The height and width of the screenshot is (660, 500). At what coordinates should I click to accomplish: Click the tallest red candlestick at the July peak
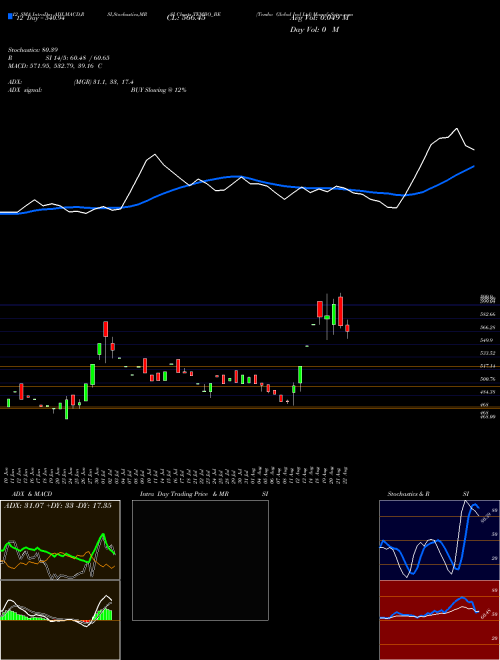(x=106, y=329)
